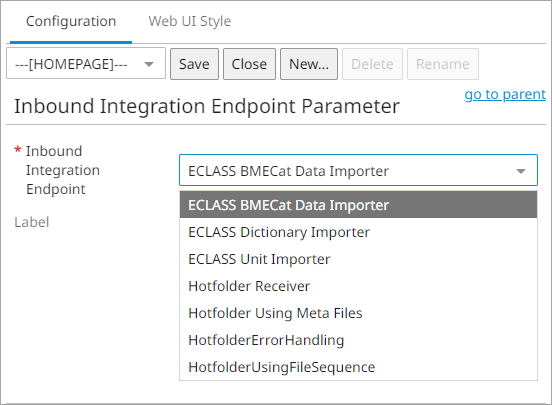Click the Inbound Integration Endpoint combo field
The image size is (552, 405).
click(x=358, y=170)
